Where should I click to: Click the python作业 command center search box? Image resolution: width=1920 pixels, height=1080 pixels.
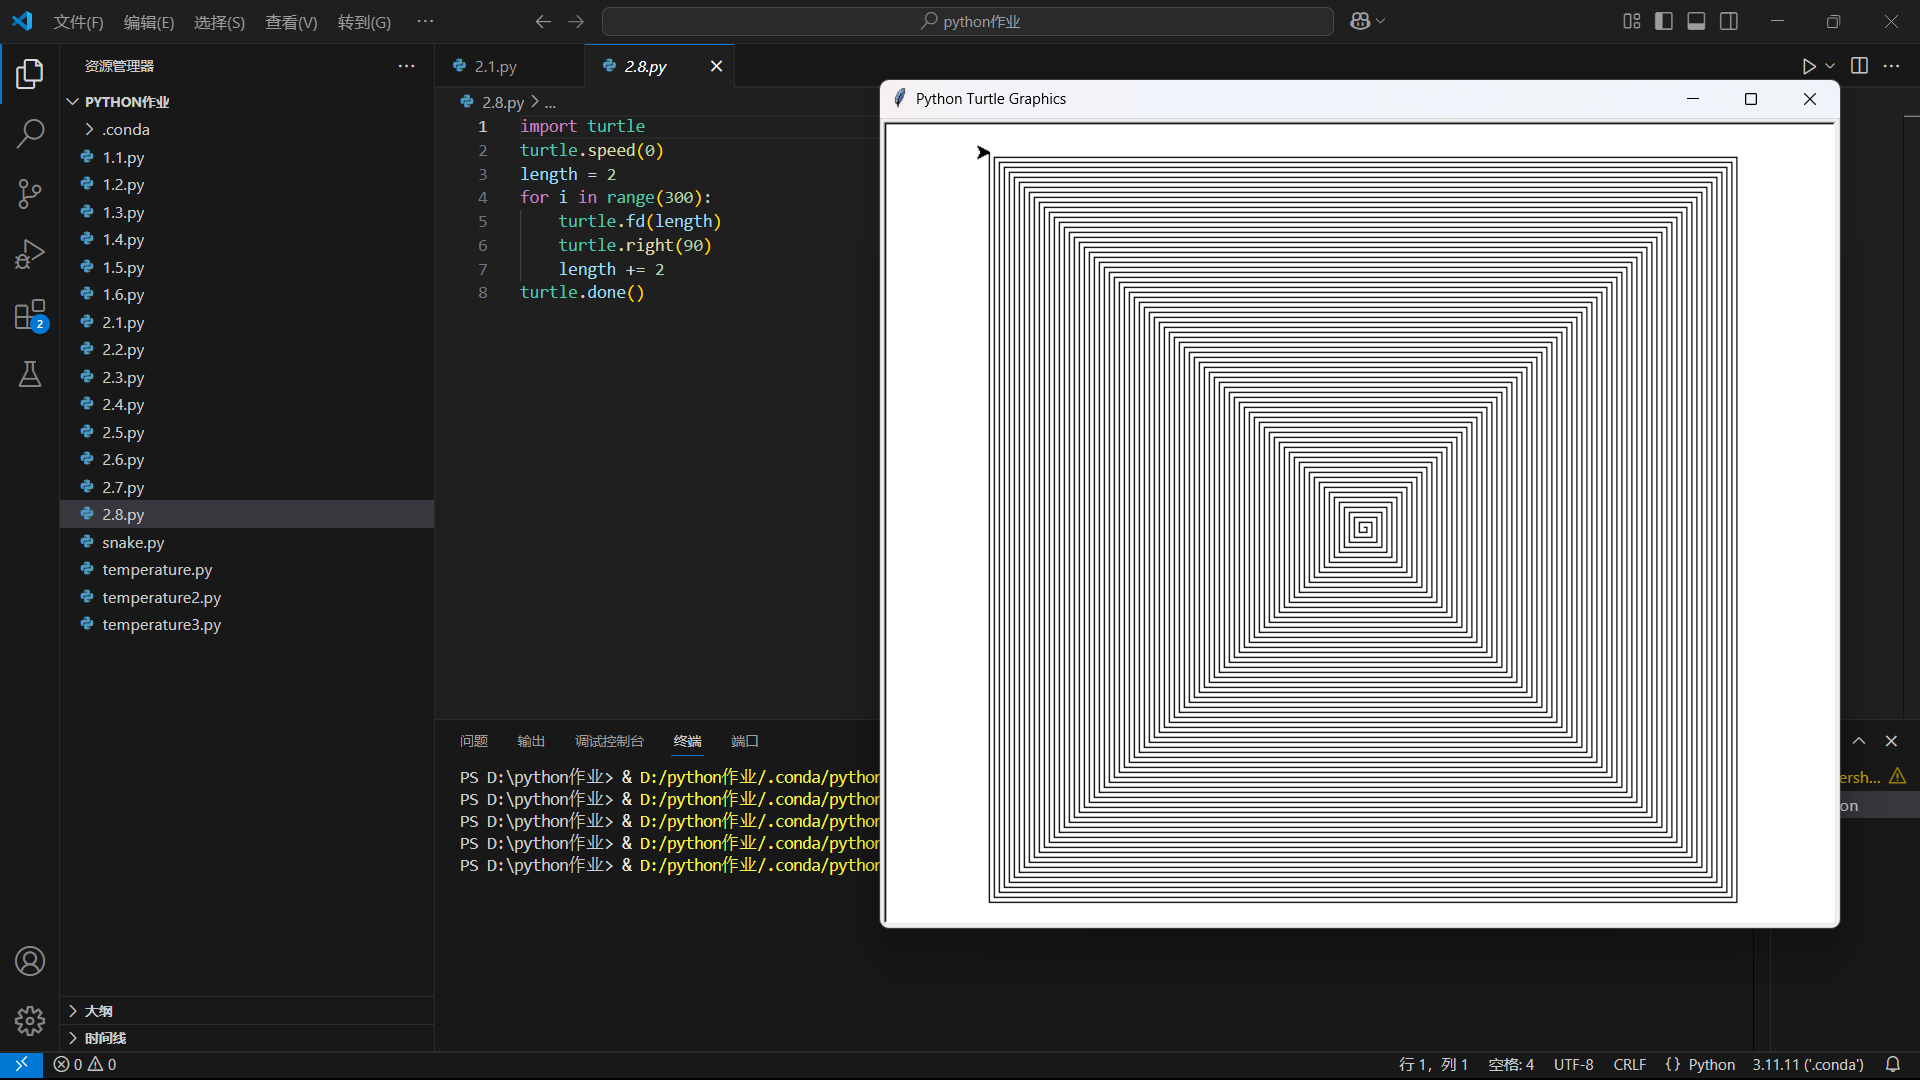(967, 21)
